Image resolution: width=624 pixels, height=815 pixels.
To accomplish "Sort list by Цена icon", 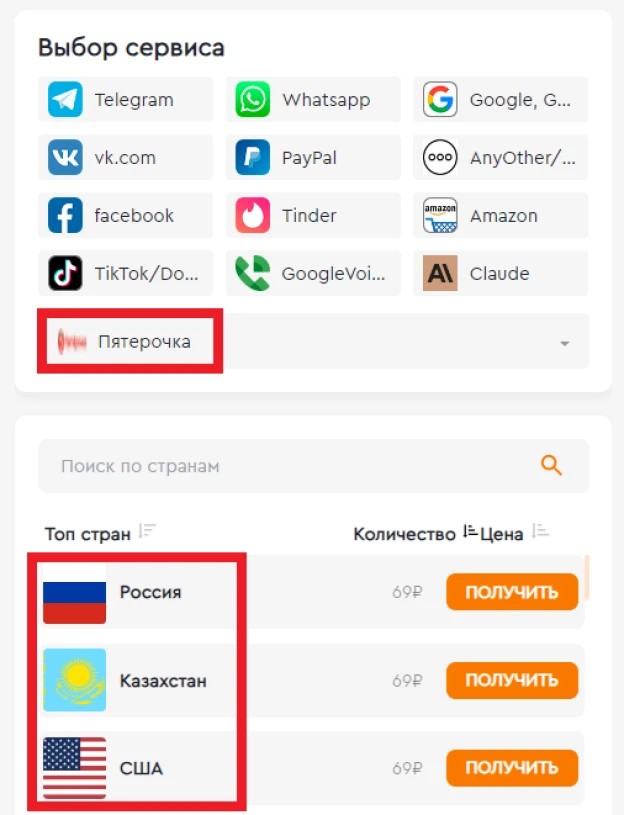I will tap(540, 532).
